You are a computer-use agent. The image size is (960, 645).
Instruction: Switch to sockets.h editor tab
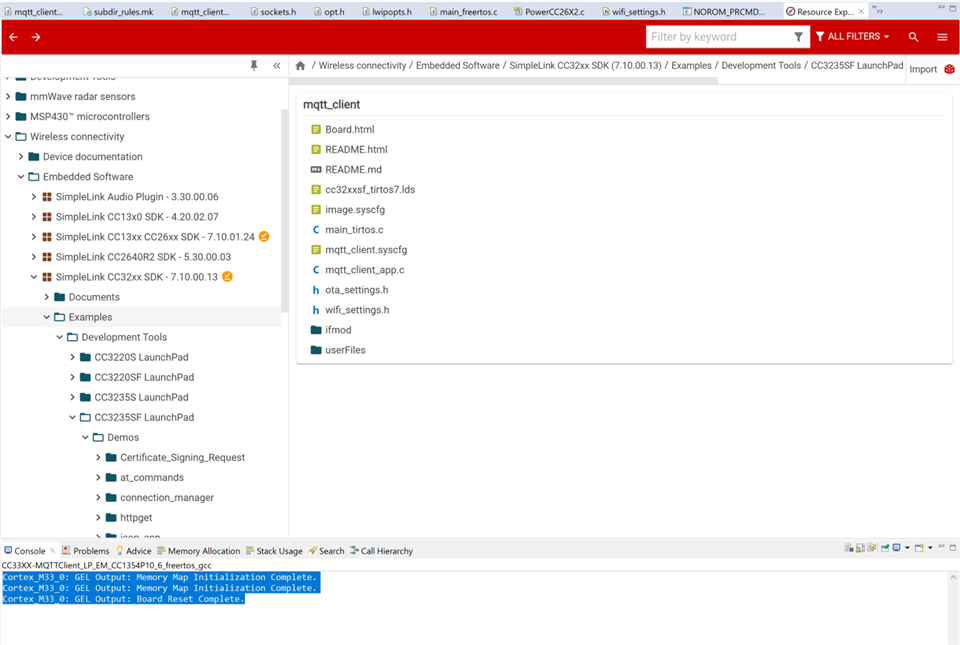tap(273, 12)
